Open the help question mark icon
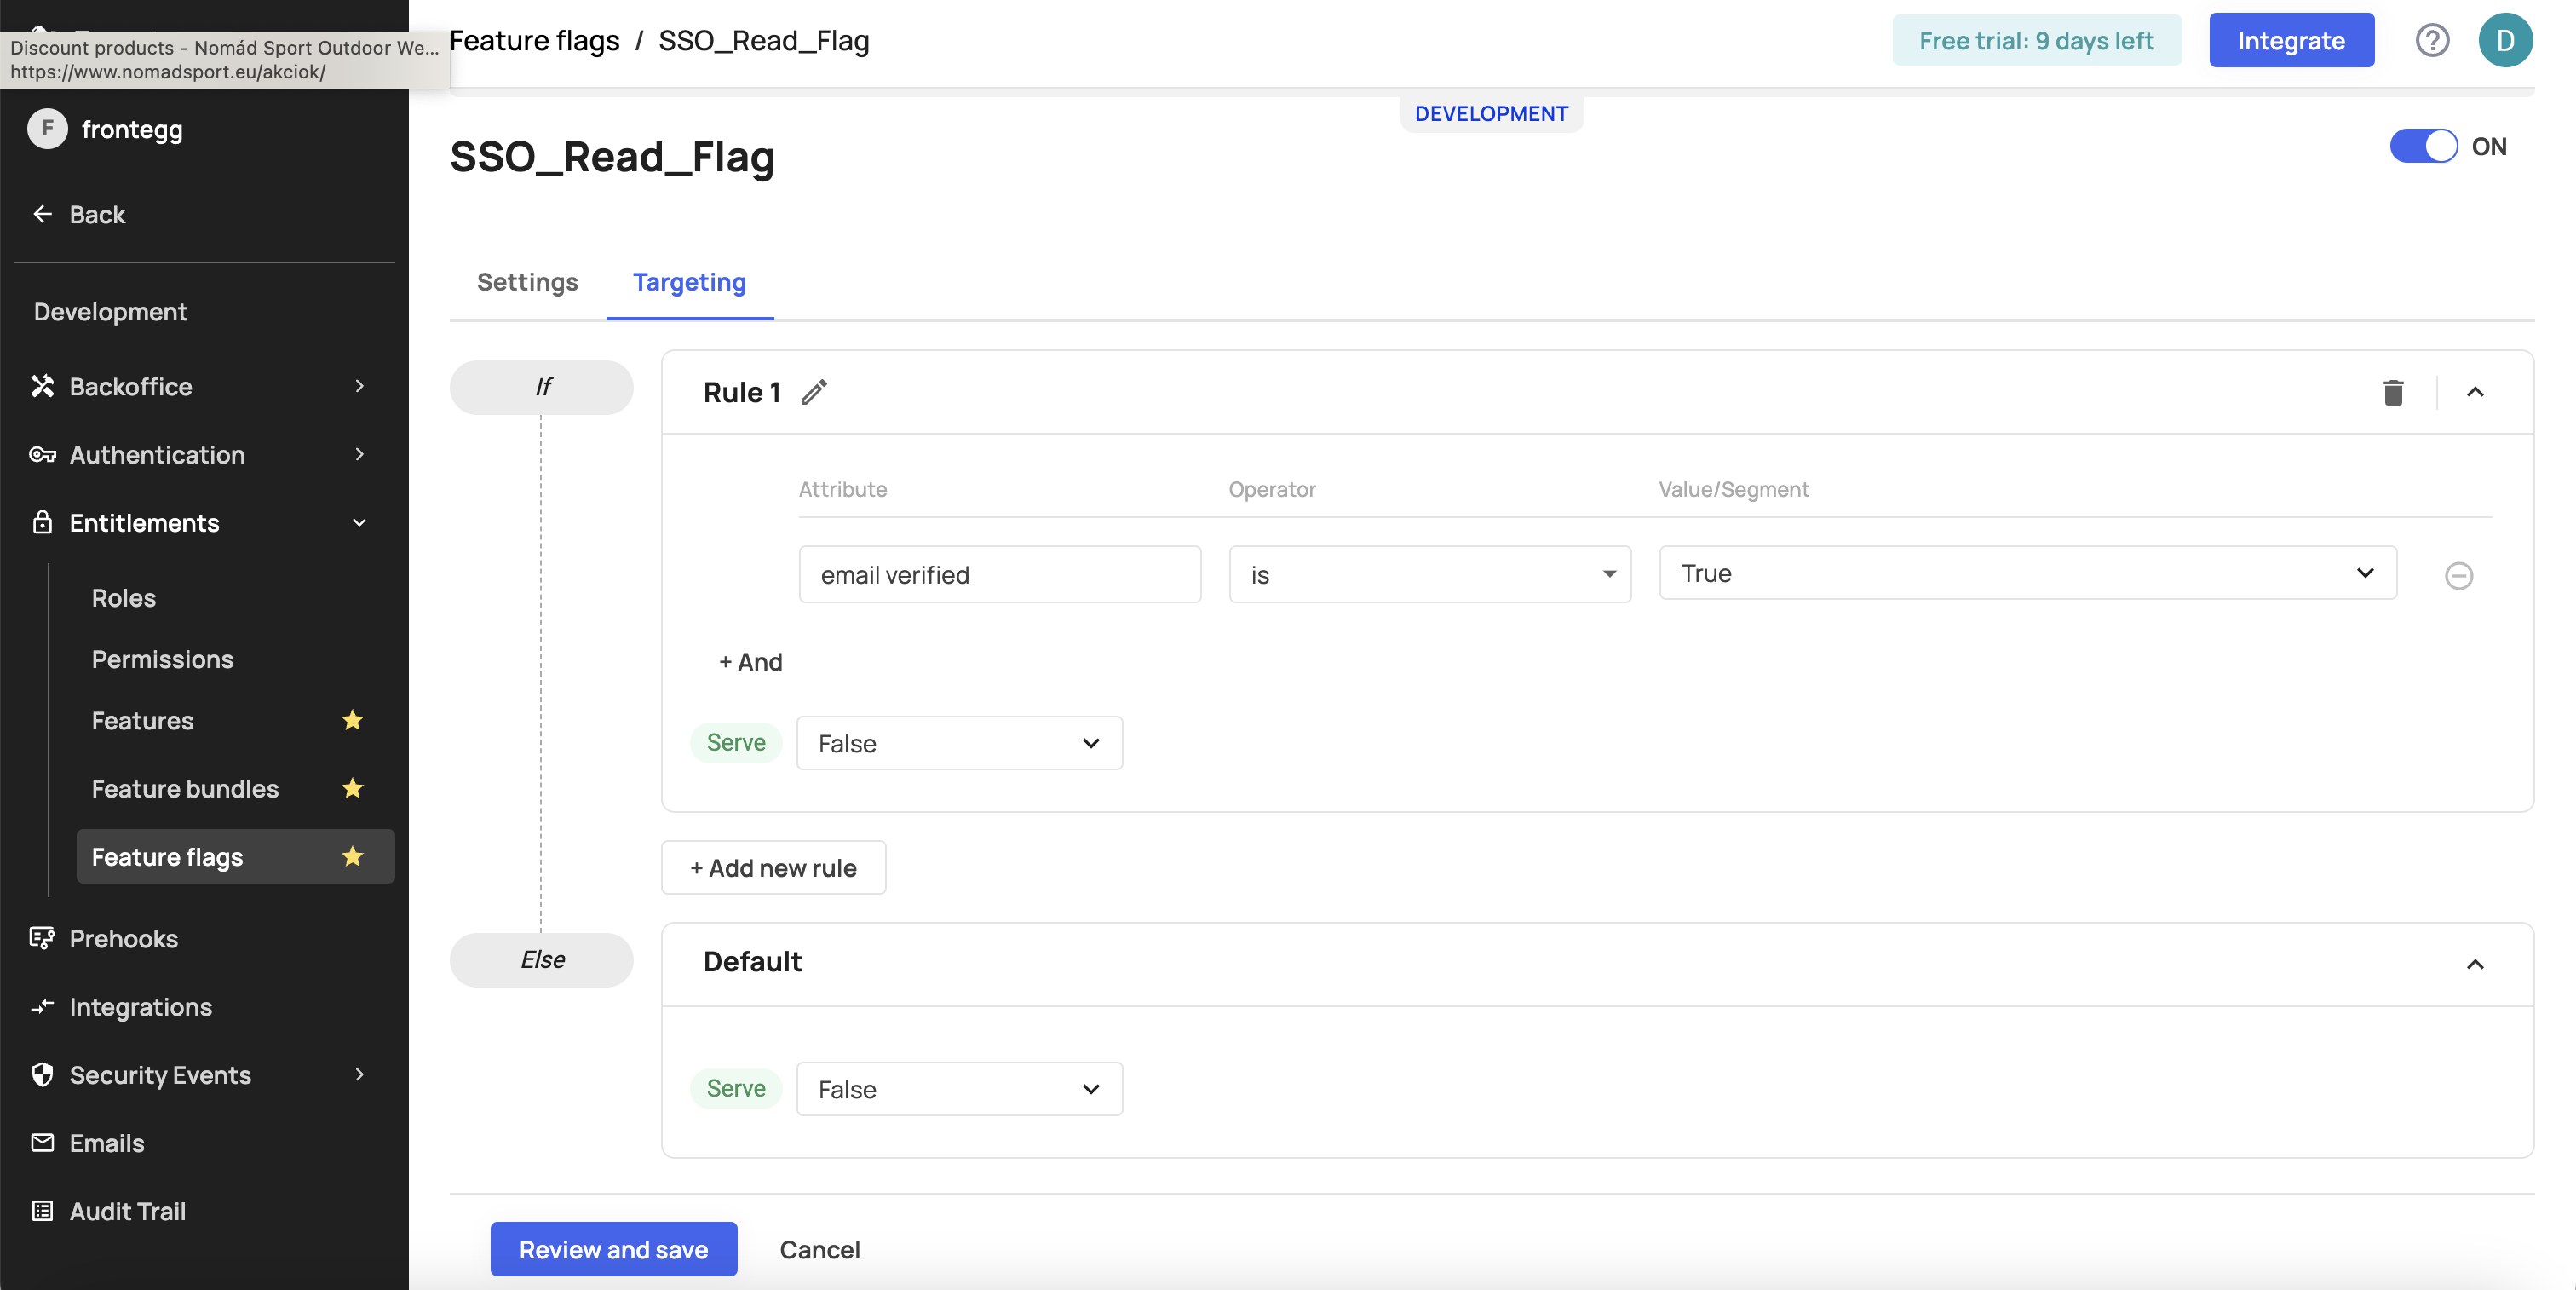 [x=2432, y=41]
